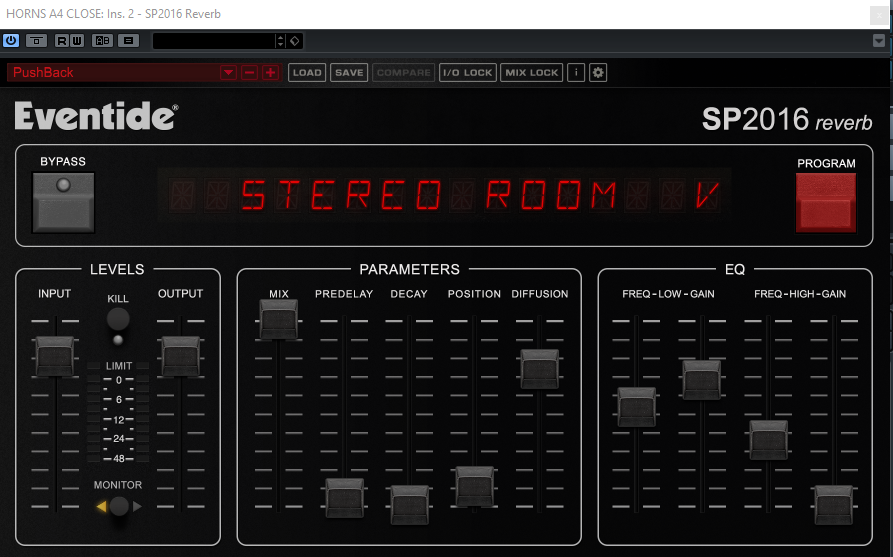Switch A/B settings comparison
The width and height of the screenshot is (893, 557).
click(x=103, y=40)
